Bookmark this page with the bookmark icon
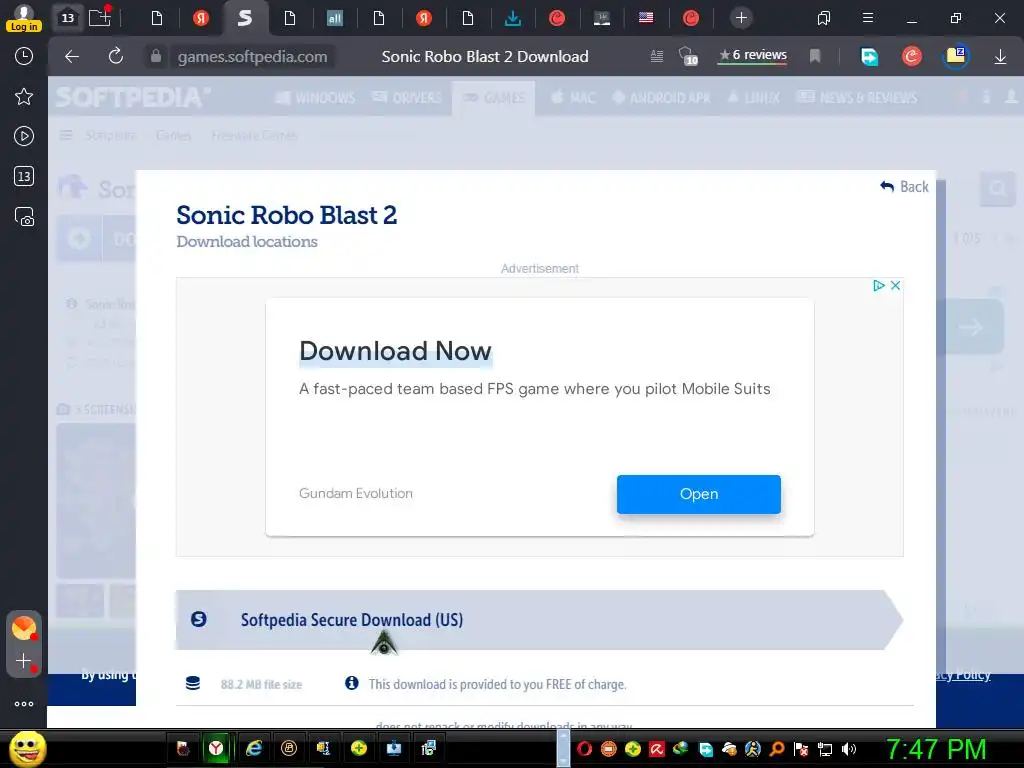This screenshot has width=1024, height=768. click(814, 57)
